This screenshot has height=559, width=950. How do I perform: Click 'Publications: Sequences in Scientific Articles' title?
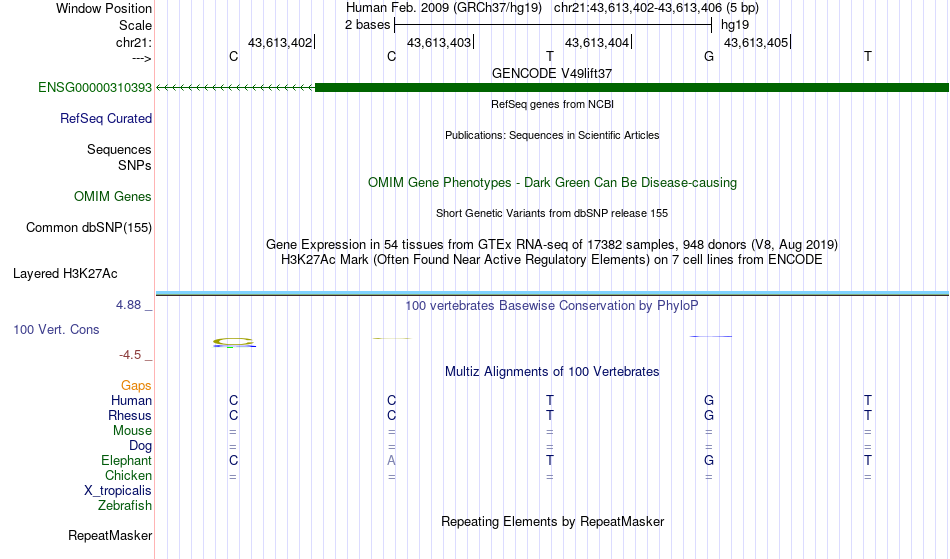[552, 135]
